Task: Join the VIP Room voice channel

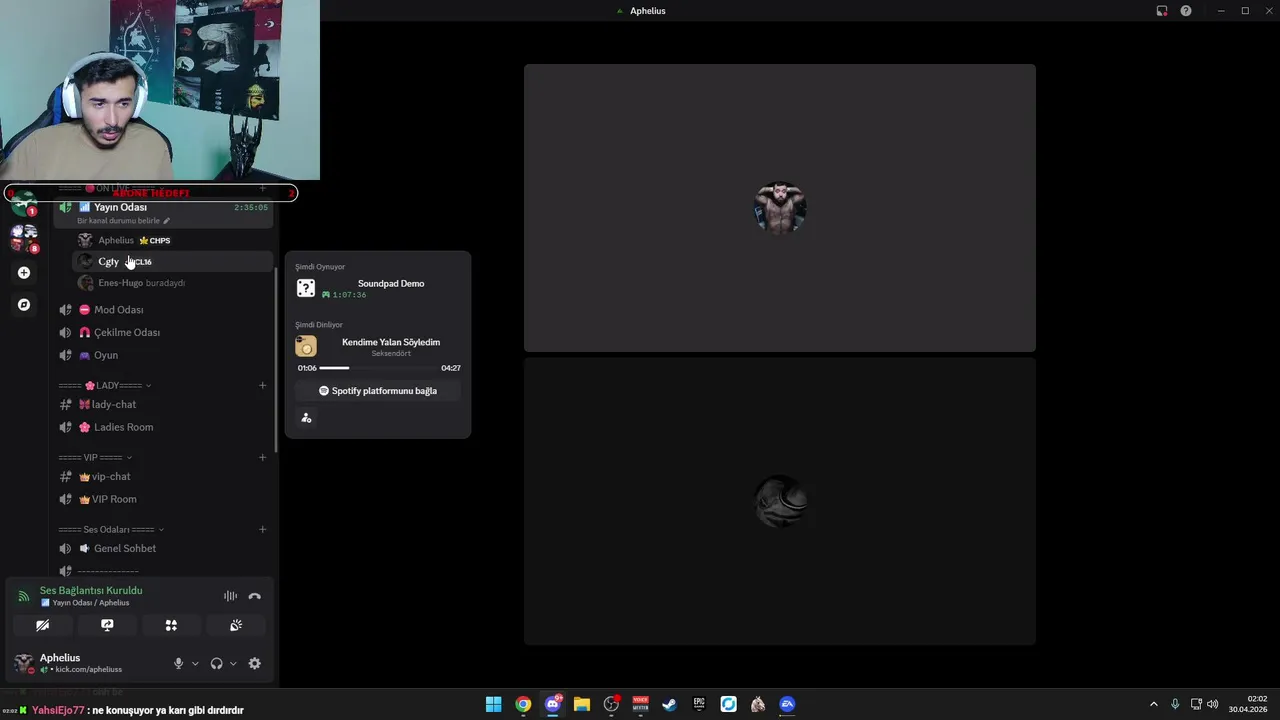Action: click(x=163, y=499)
